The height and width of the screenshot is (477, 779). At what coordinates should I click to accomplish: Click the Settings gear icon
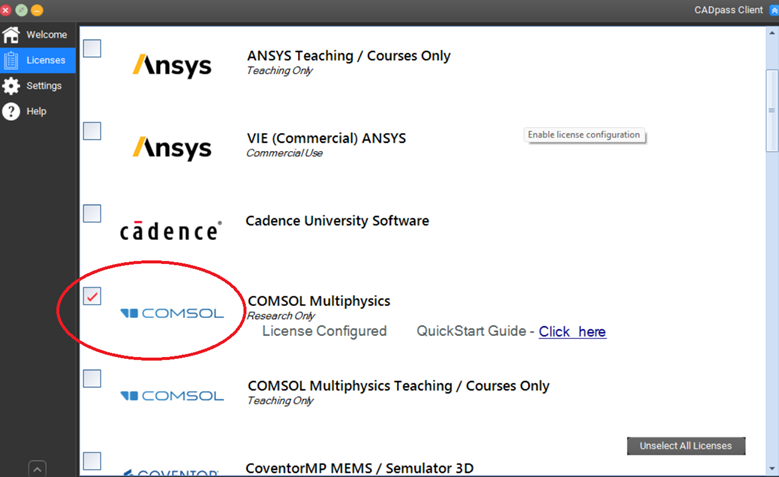(11, 86)
